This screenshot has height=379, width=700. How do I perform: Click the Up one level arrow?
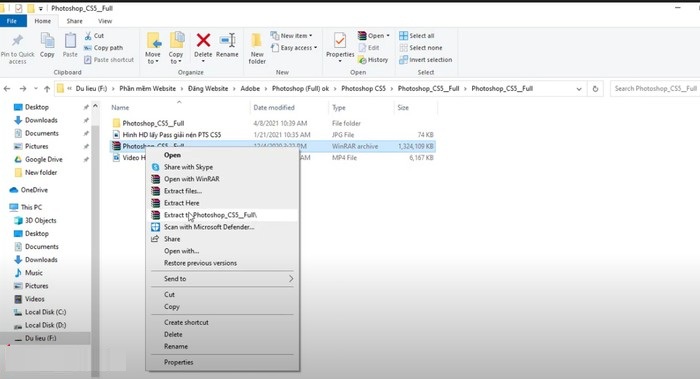(47, 89)
